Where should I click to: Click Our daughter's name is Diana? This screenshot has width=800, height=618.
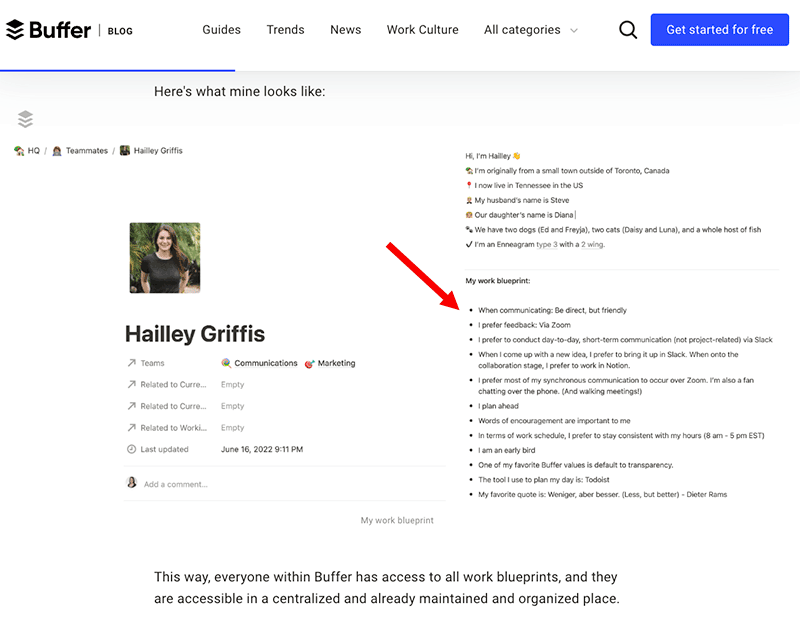pyautogui.click(x=519, y=215)
